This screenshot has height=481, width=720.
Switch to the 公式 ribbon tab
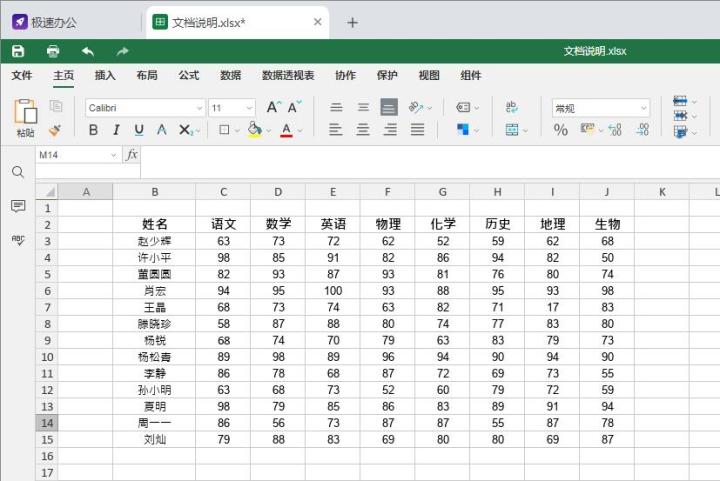point(189,75)
